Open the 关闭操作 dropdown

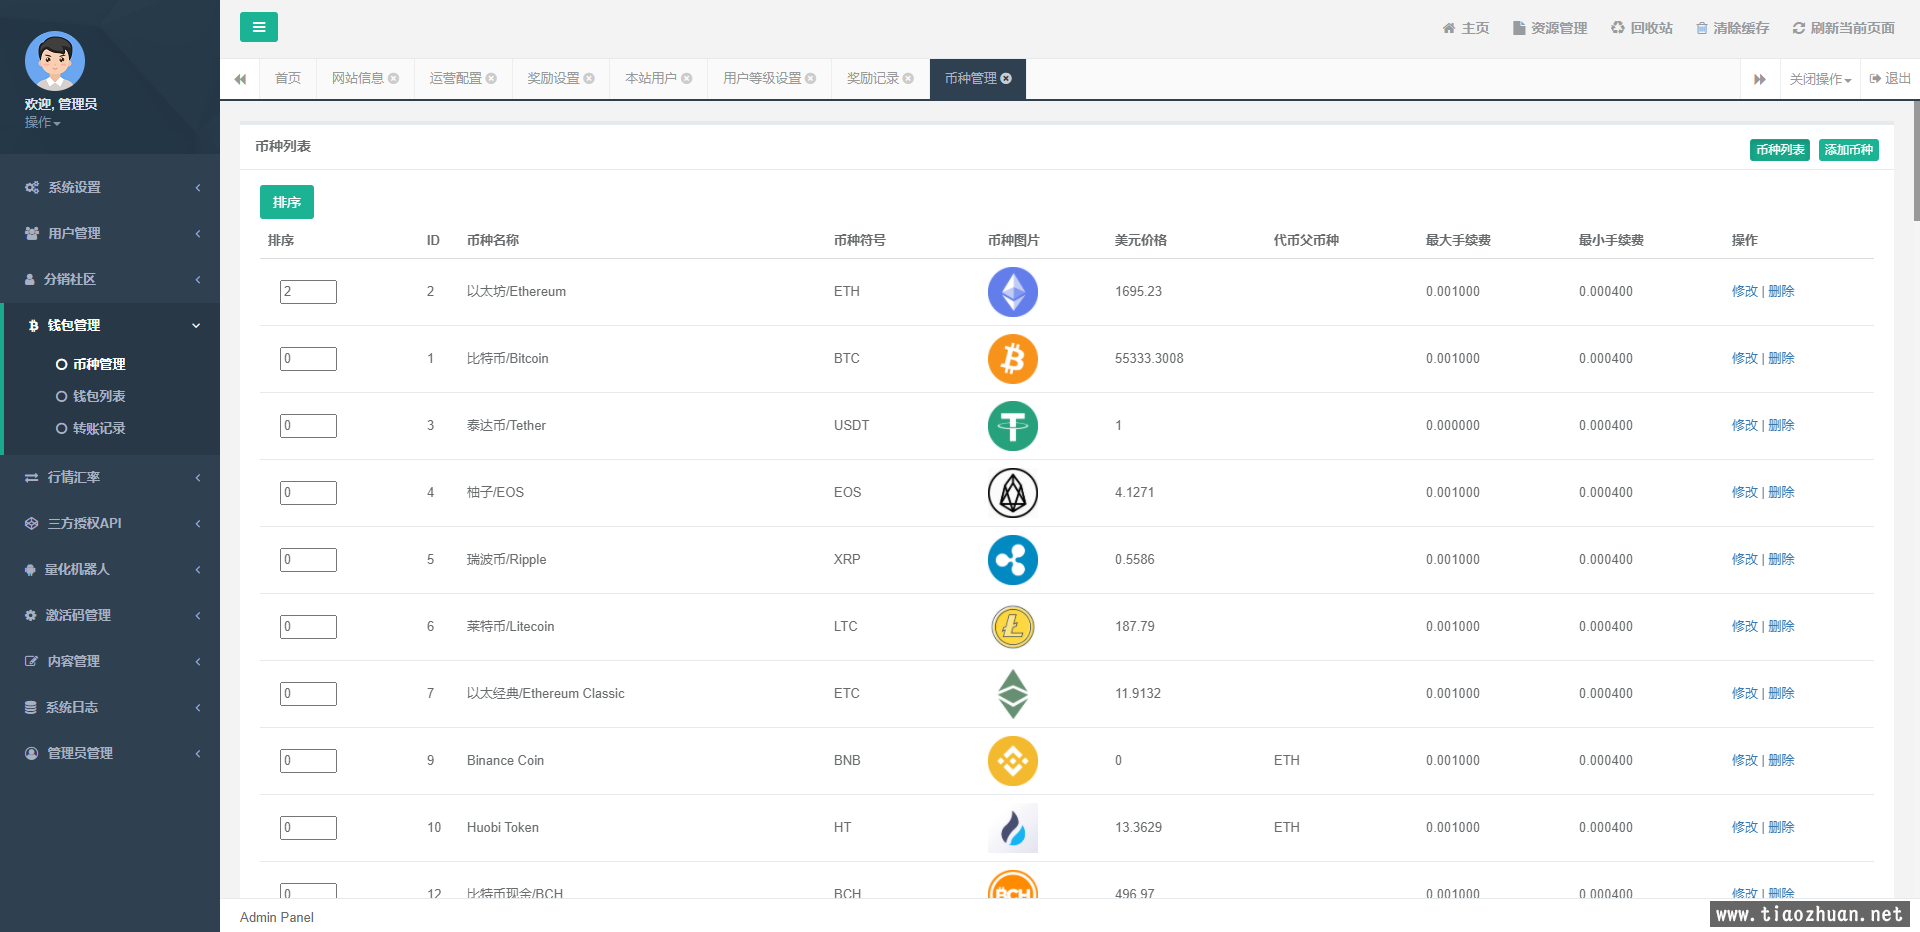pos(1820,79)
